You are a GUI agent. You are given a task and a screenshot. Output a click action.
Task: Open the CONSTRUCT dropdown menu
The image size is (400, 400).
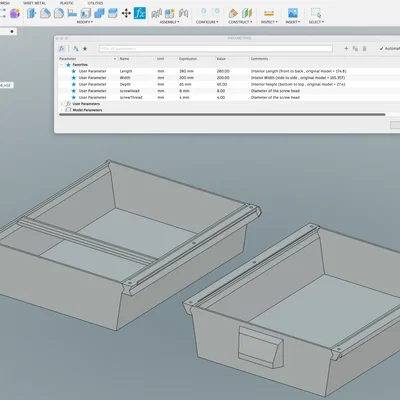coord(240,22)
